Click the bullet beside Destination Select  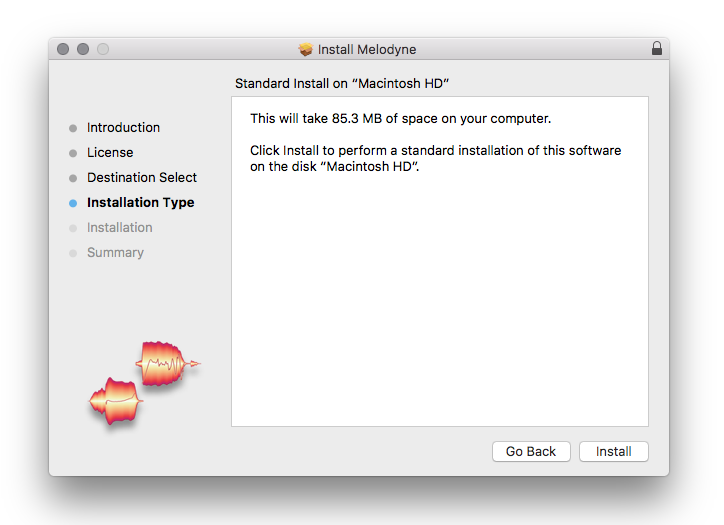click(73, 178)
